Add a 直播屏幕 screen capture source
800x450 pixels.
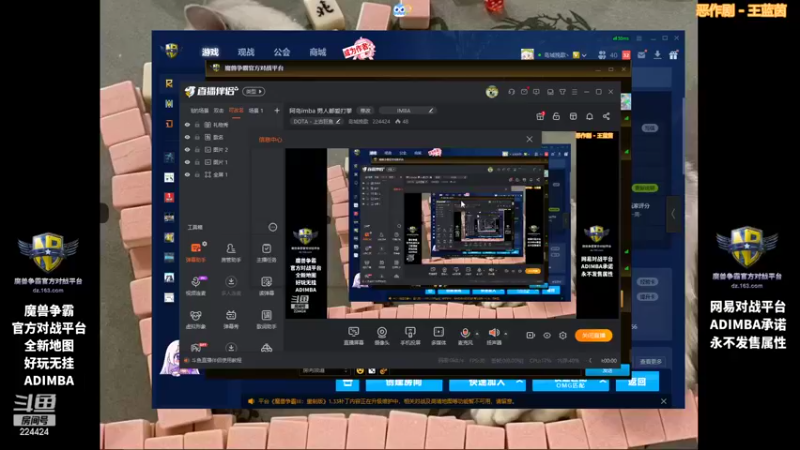tap(353, 336)
